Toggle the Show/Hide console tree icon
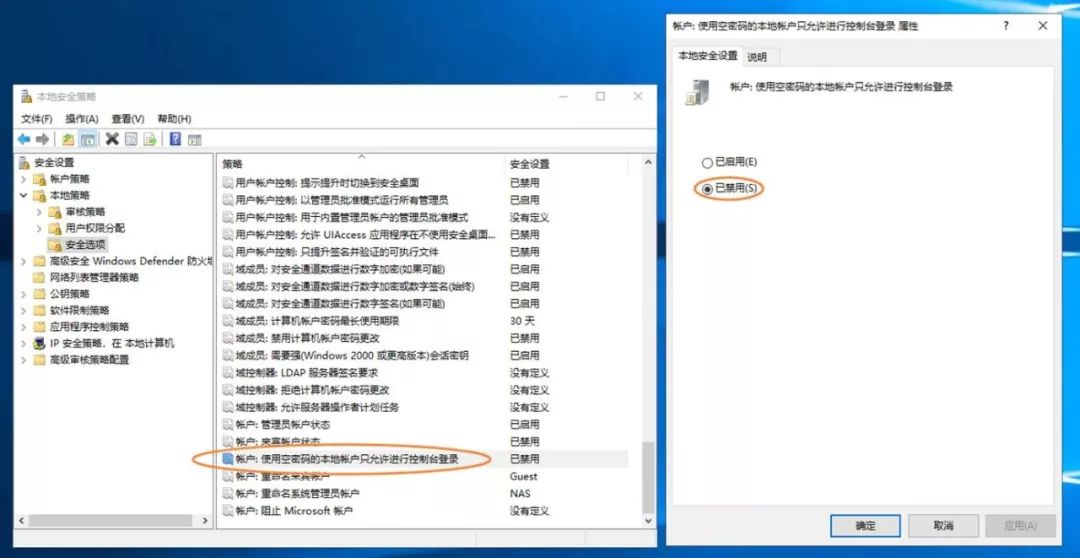 pos(88,140)
